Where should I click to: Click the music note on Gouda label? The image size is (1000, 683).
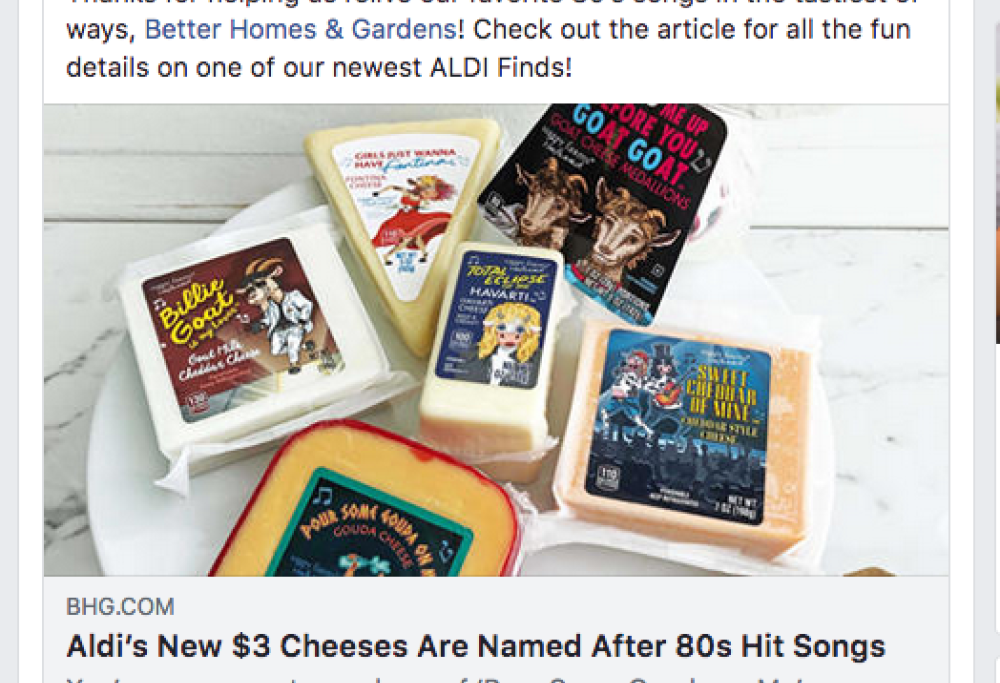coord(321,495)
